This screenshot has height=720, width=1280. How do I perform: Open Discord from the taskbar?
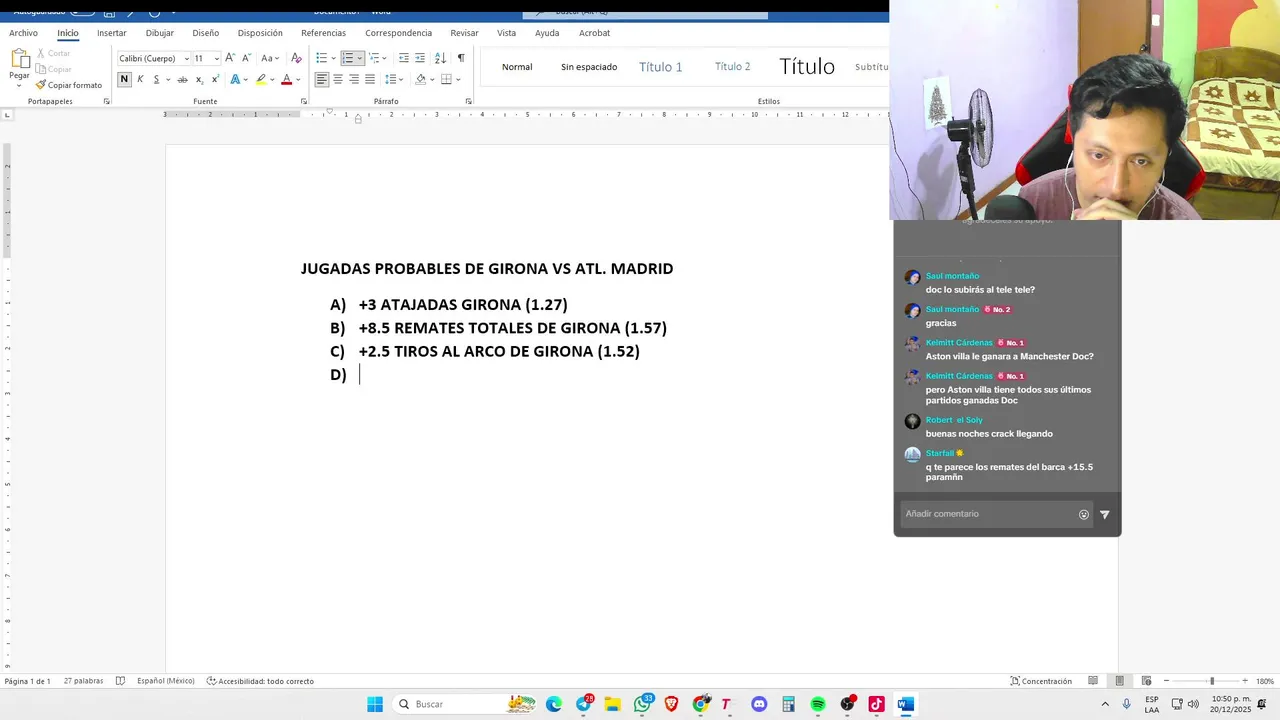click(759, 704)
